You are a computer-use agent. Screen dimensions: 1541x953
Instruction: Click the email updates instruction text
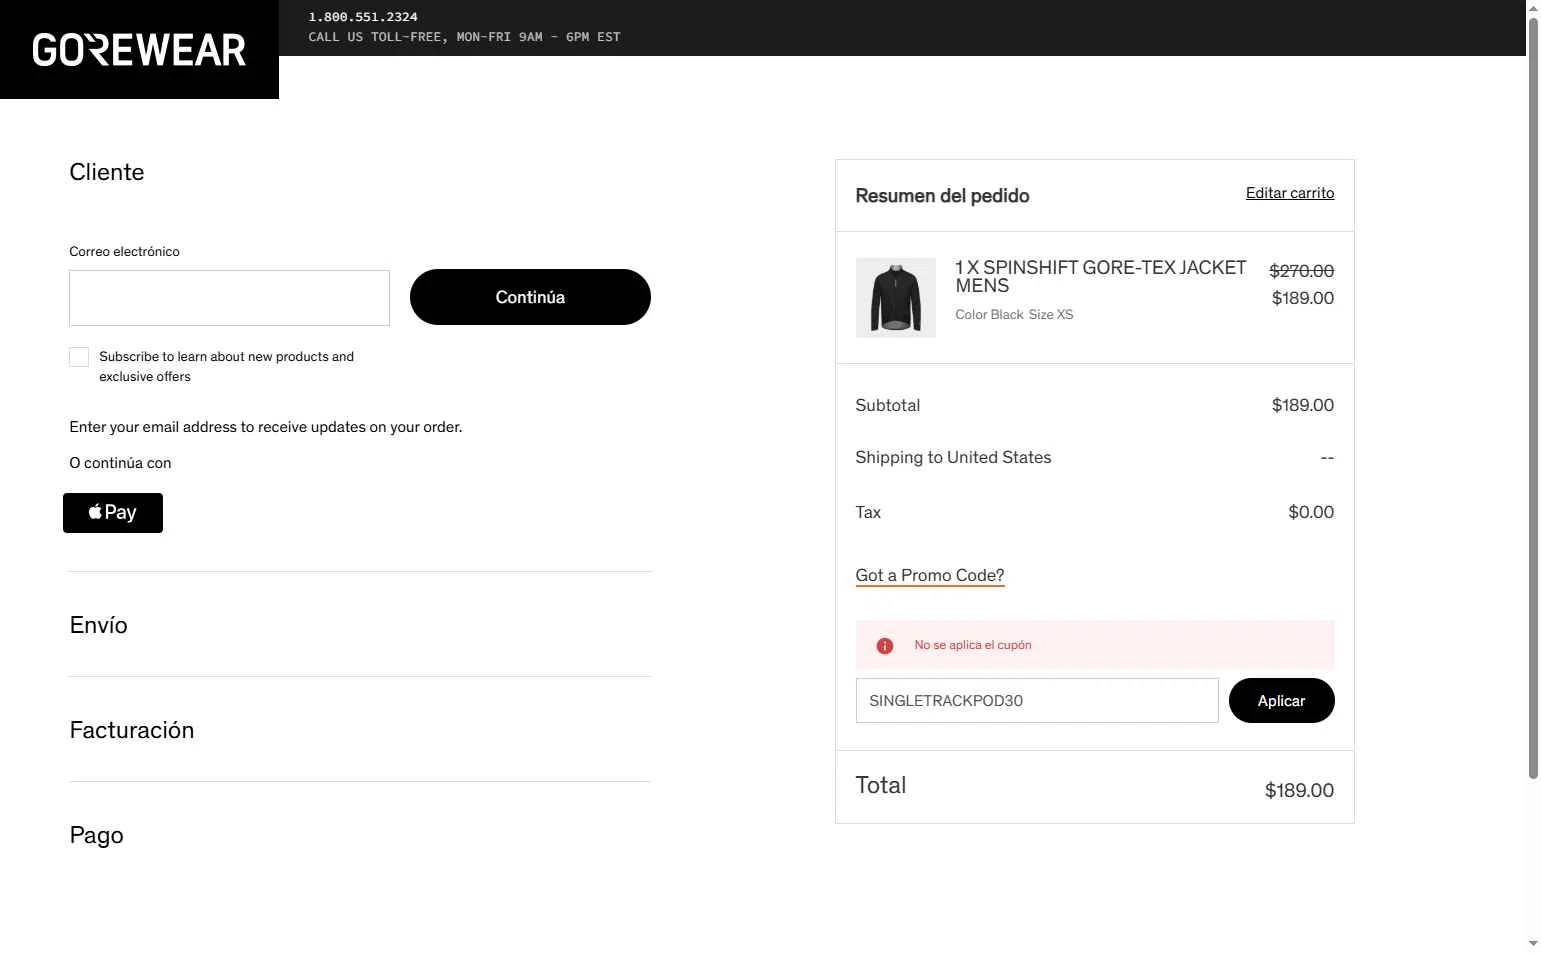coord(266,427)
